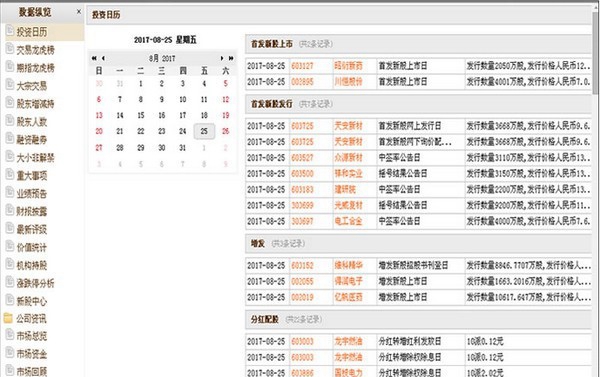Select Sunday August 13 in the calendar
This screenshot has height=377, width=600.
(x=99, y=115)
